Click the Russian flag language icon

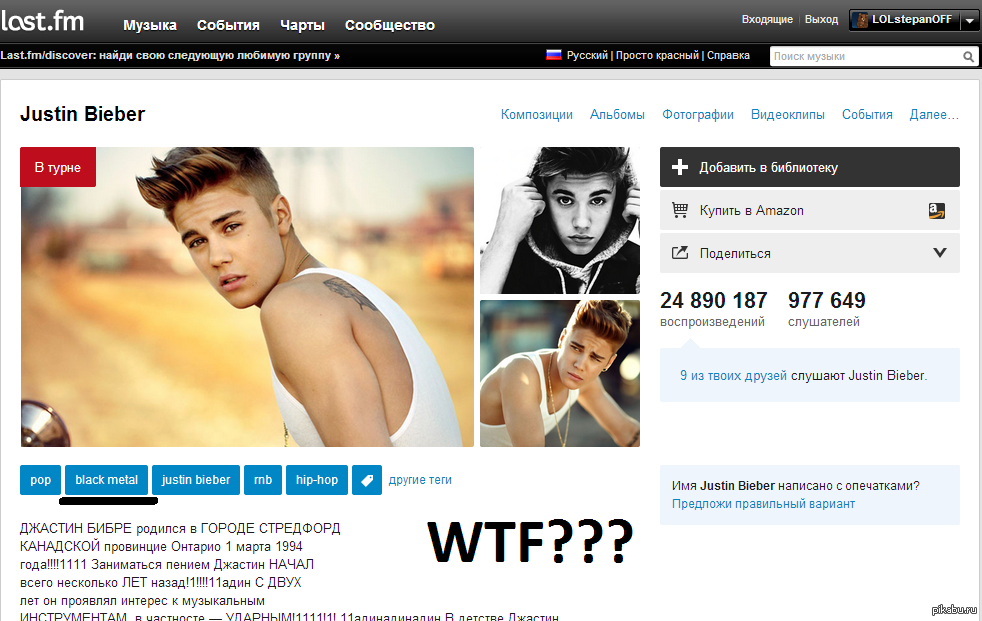coord(553,55)
